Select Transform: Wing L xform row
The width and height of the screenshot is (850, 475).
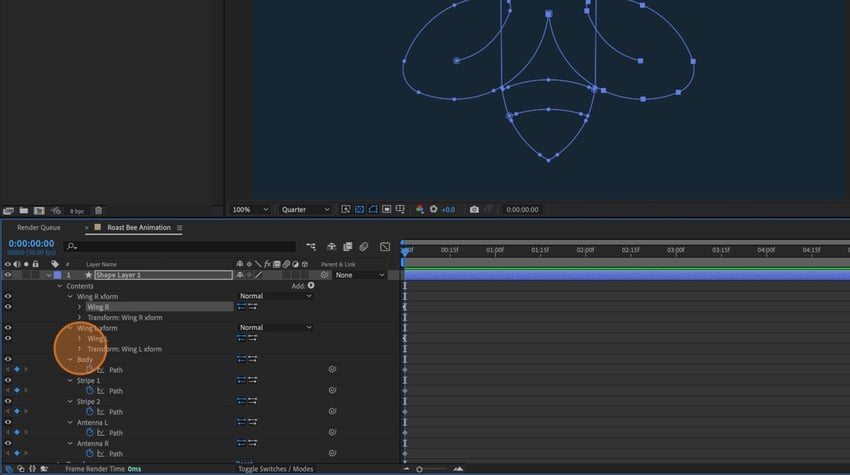125,349
